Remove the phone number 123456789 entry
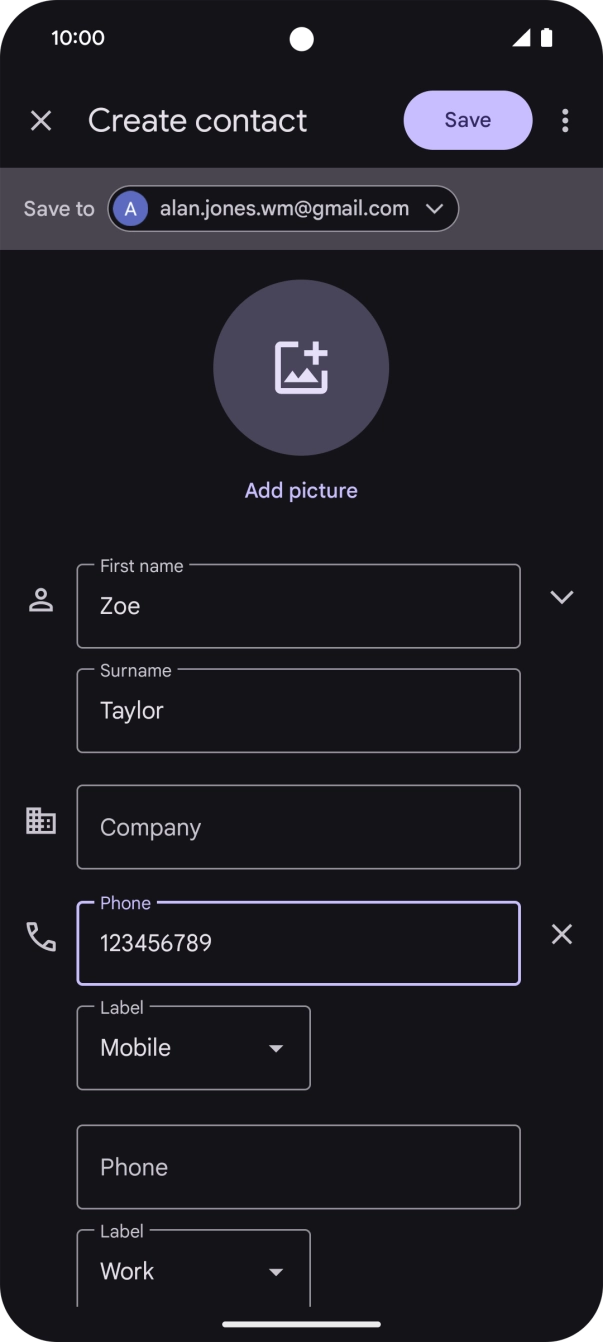 (x=562, y=934)
